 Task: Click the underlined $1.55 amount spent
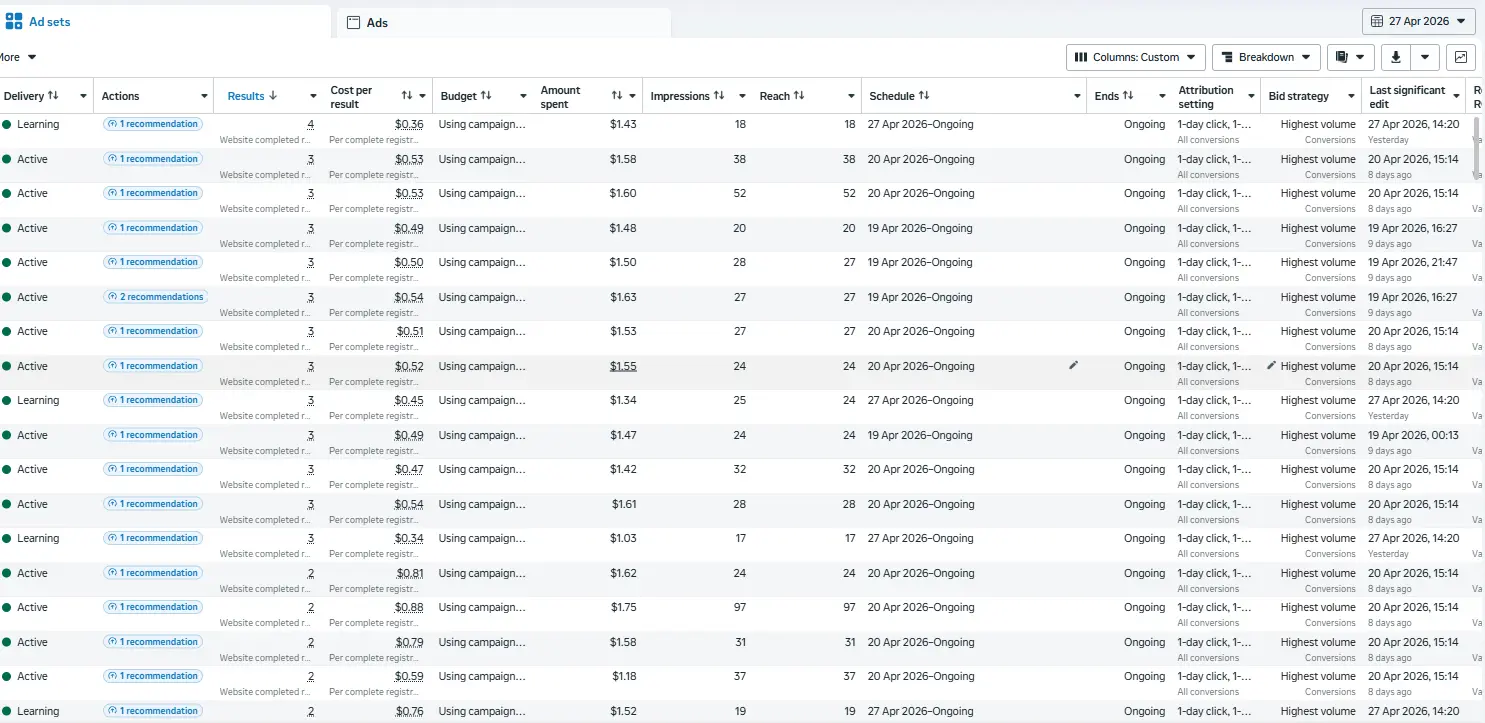point(623,366)
